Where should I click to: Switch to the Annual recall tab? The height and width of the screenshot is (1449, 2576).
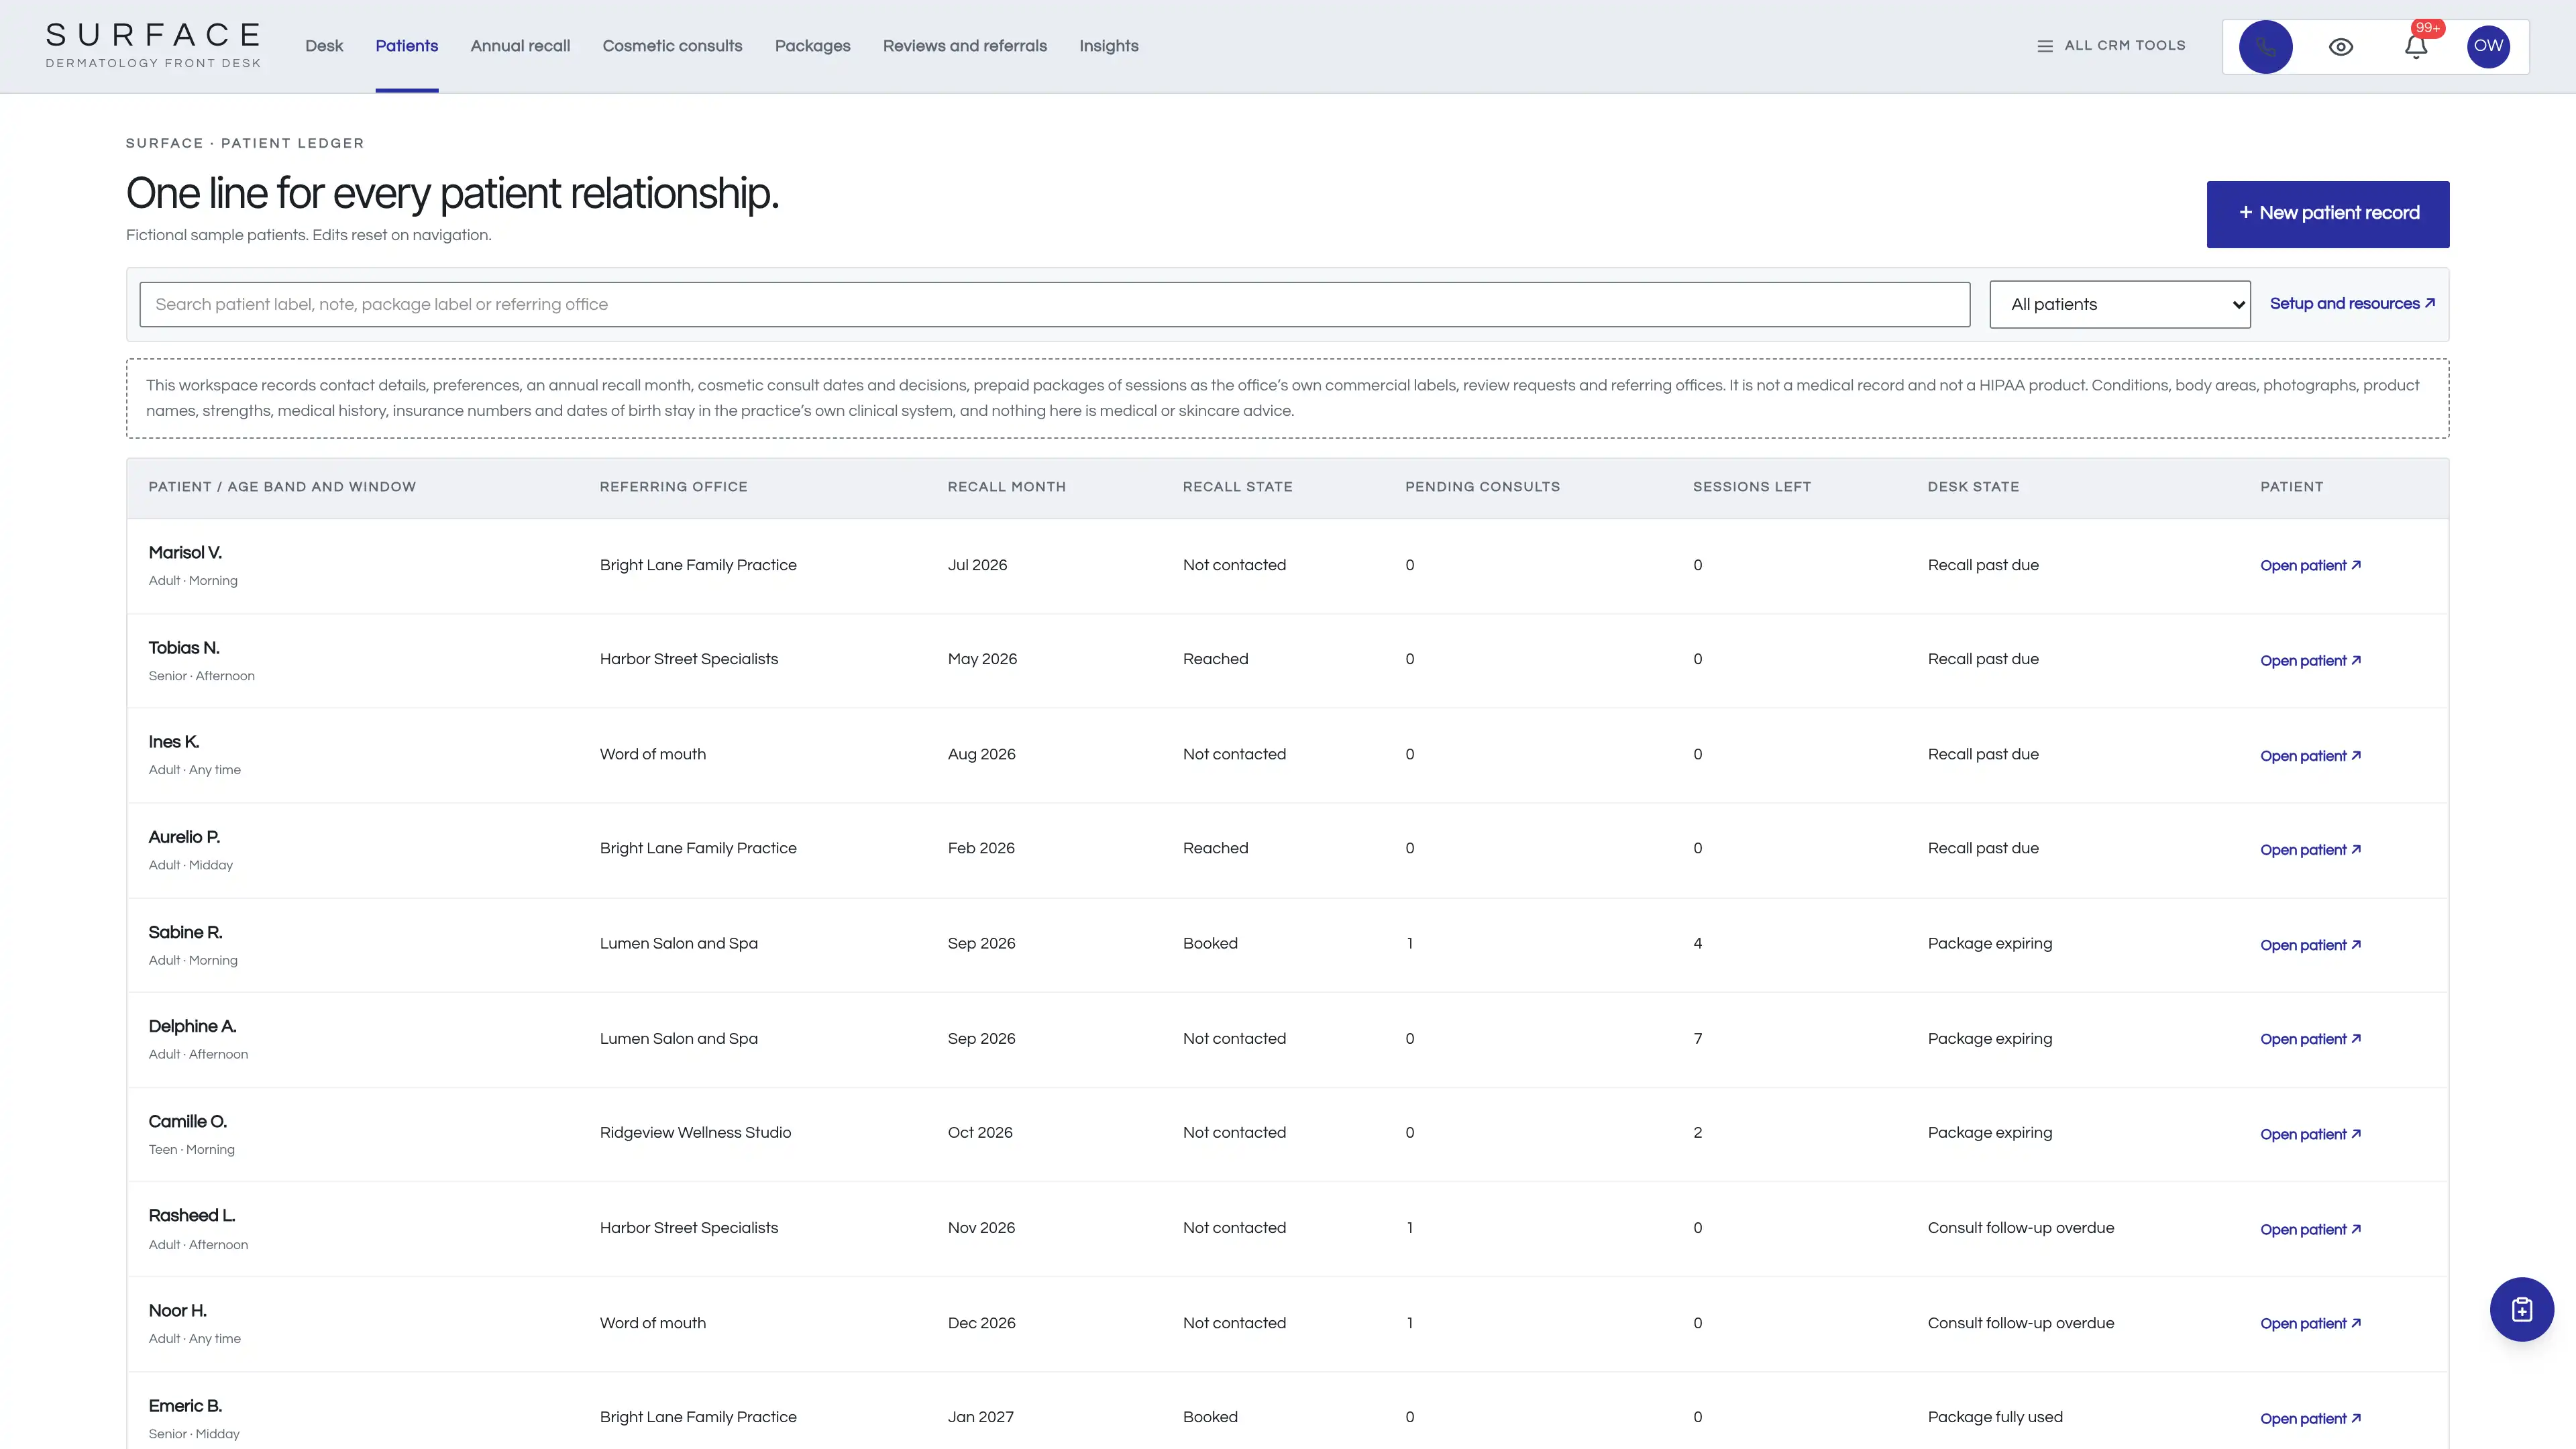(x=520, y=46)
